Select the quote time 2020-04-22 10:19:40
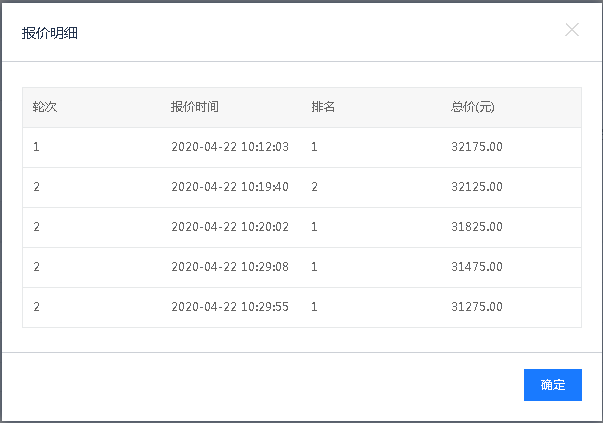This screenshot has height=423, width=603. pos(230,187)
